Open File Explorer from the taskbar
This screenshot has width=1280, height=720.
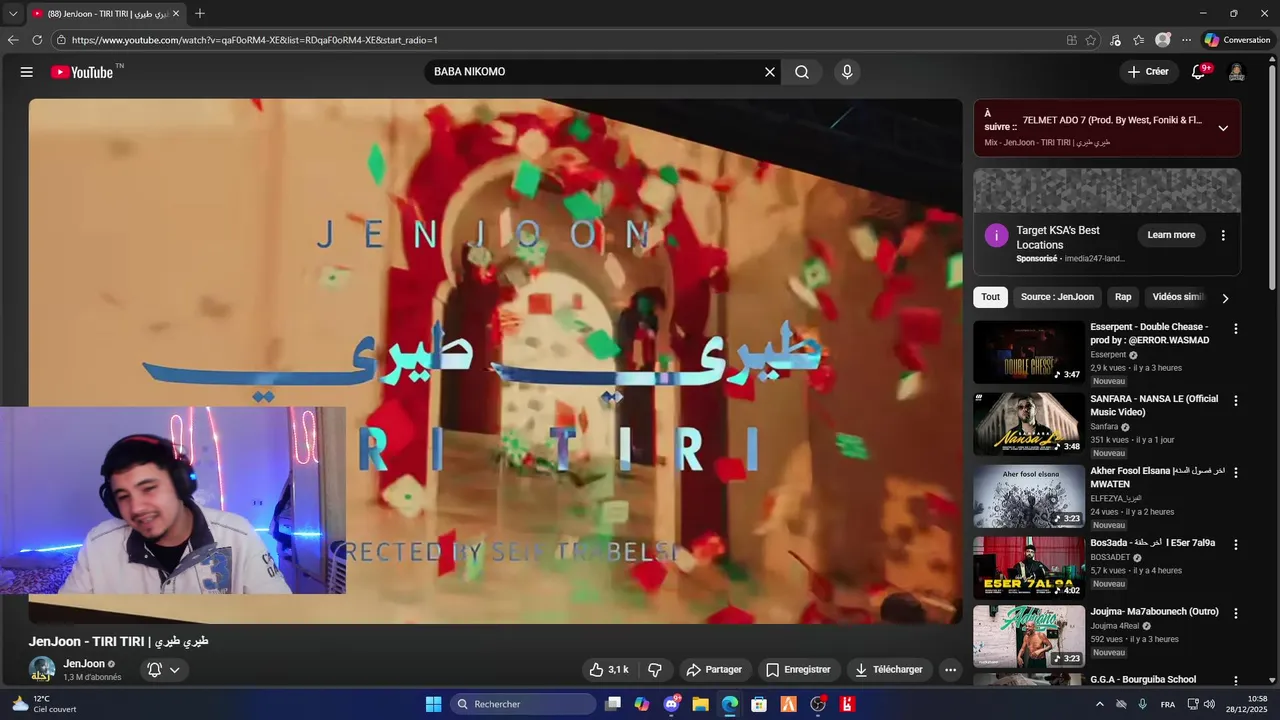click(701, 704)
